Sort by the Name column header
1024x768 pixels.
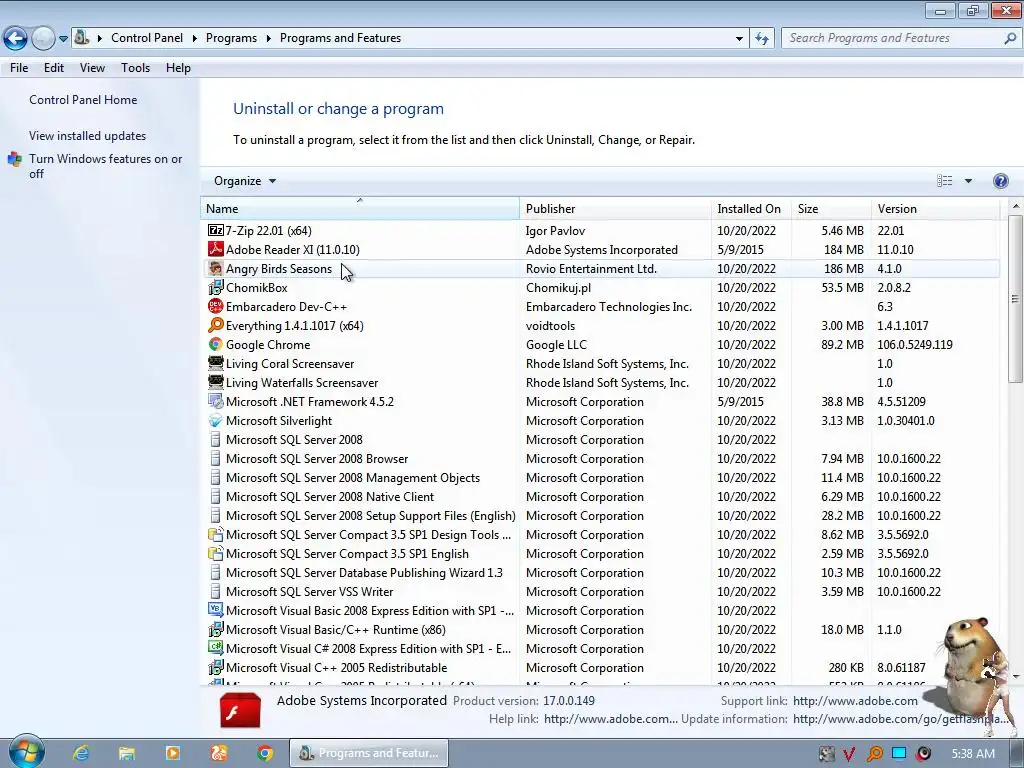click(359, 209)
